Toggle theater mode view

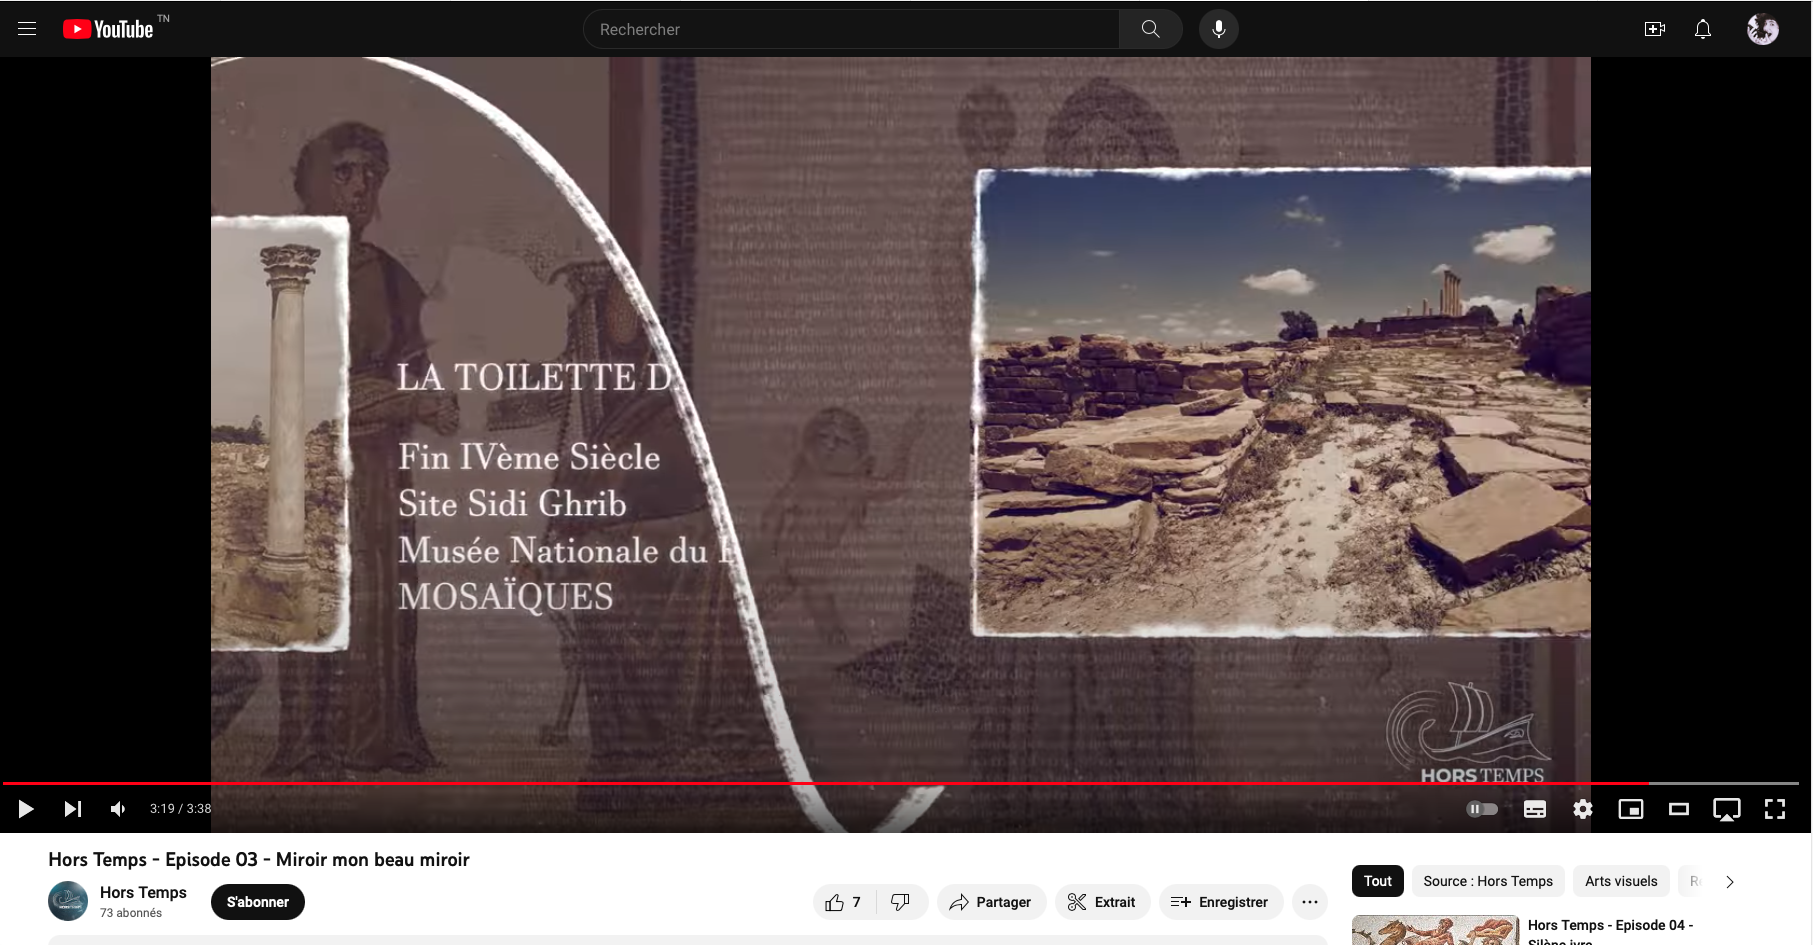pos(1679,809)
